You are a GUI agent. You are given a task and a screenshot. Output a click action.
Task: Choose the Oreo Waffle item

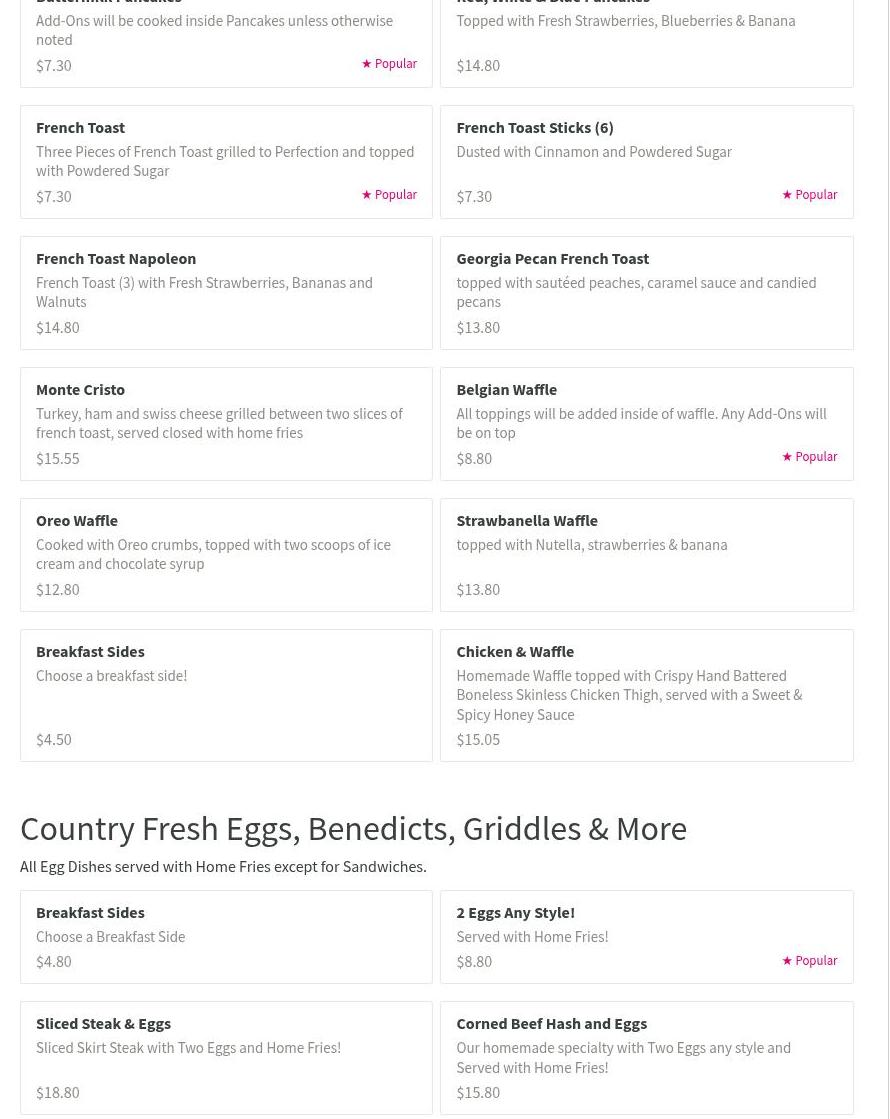226,555
